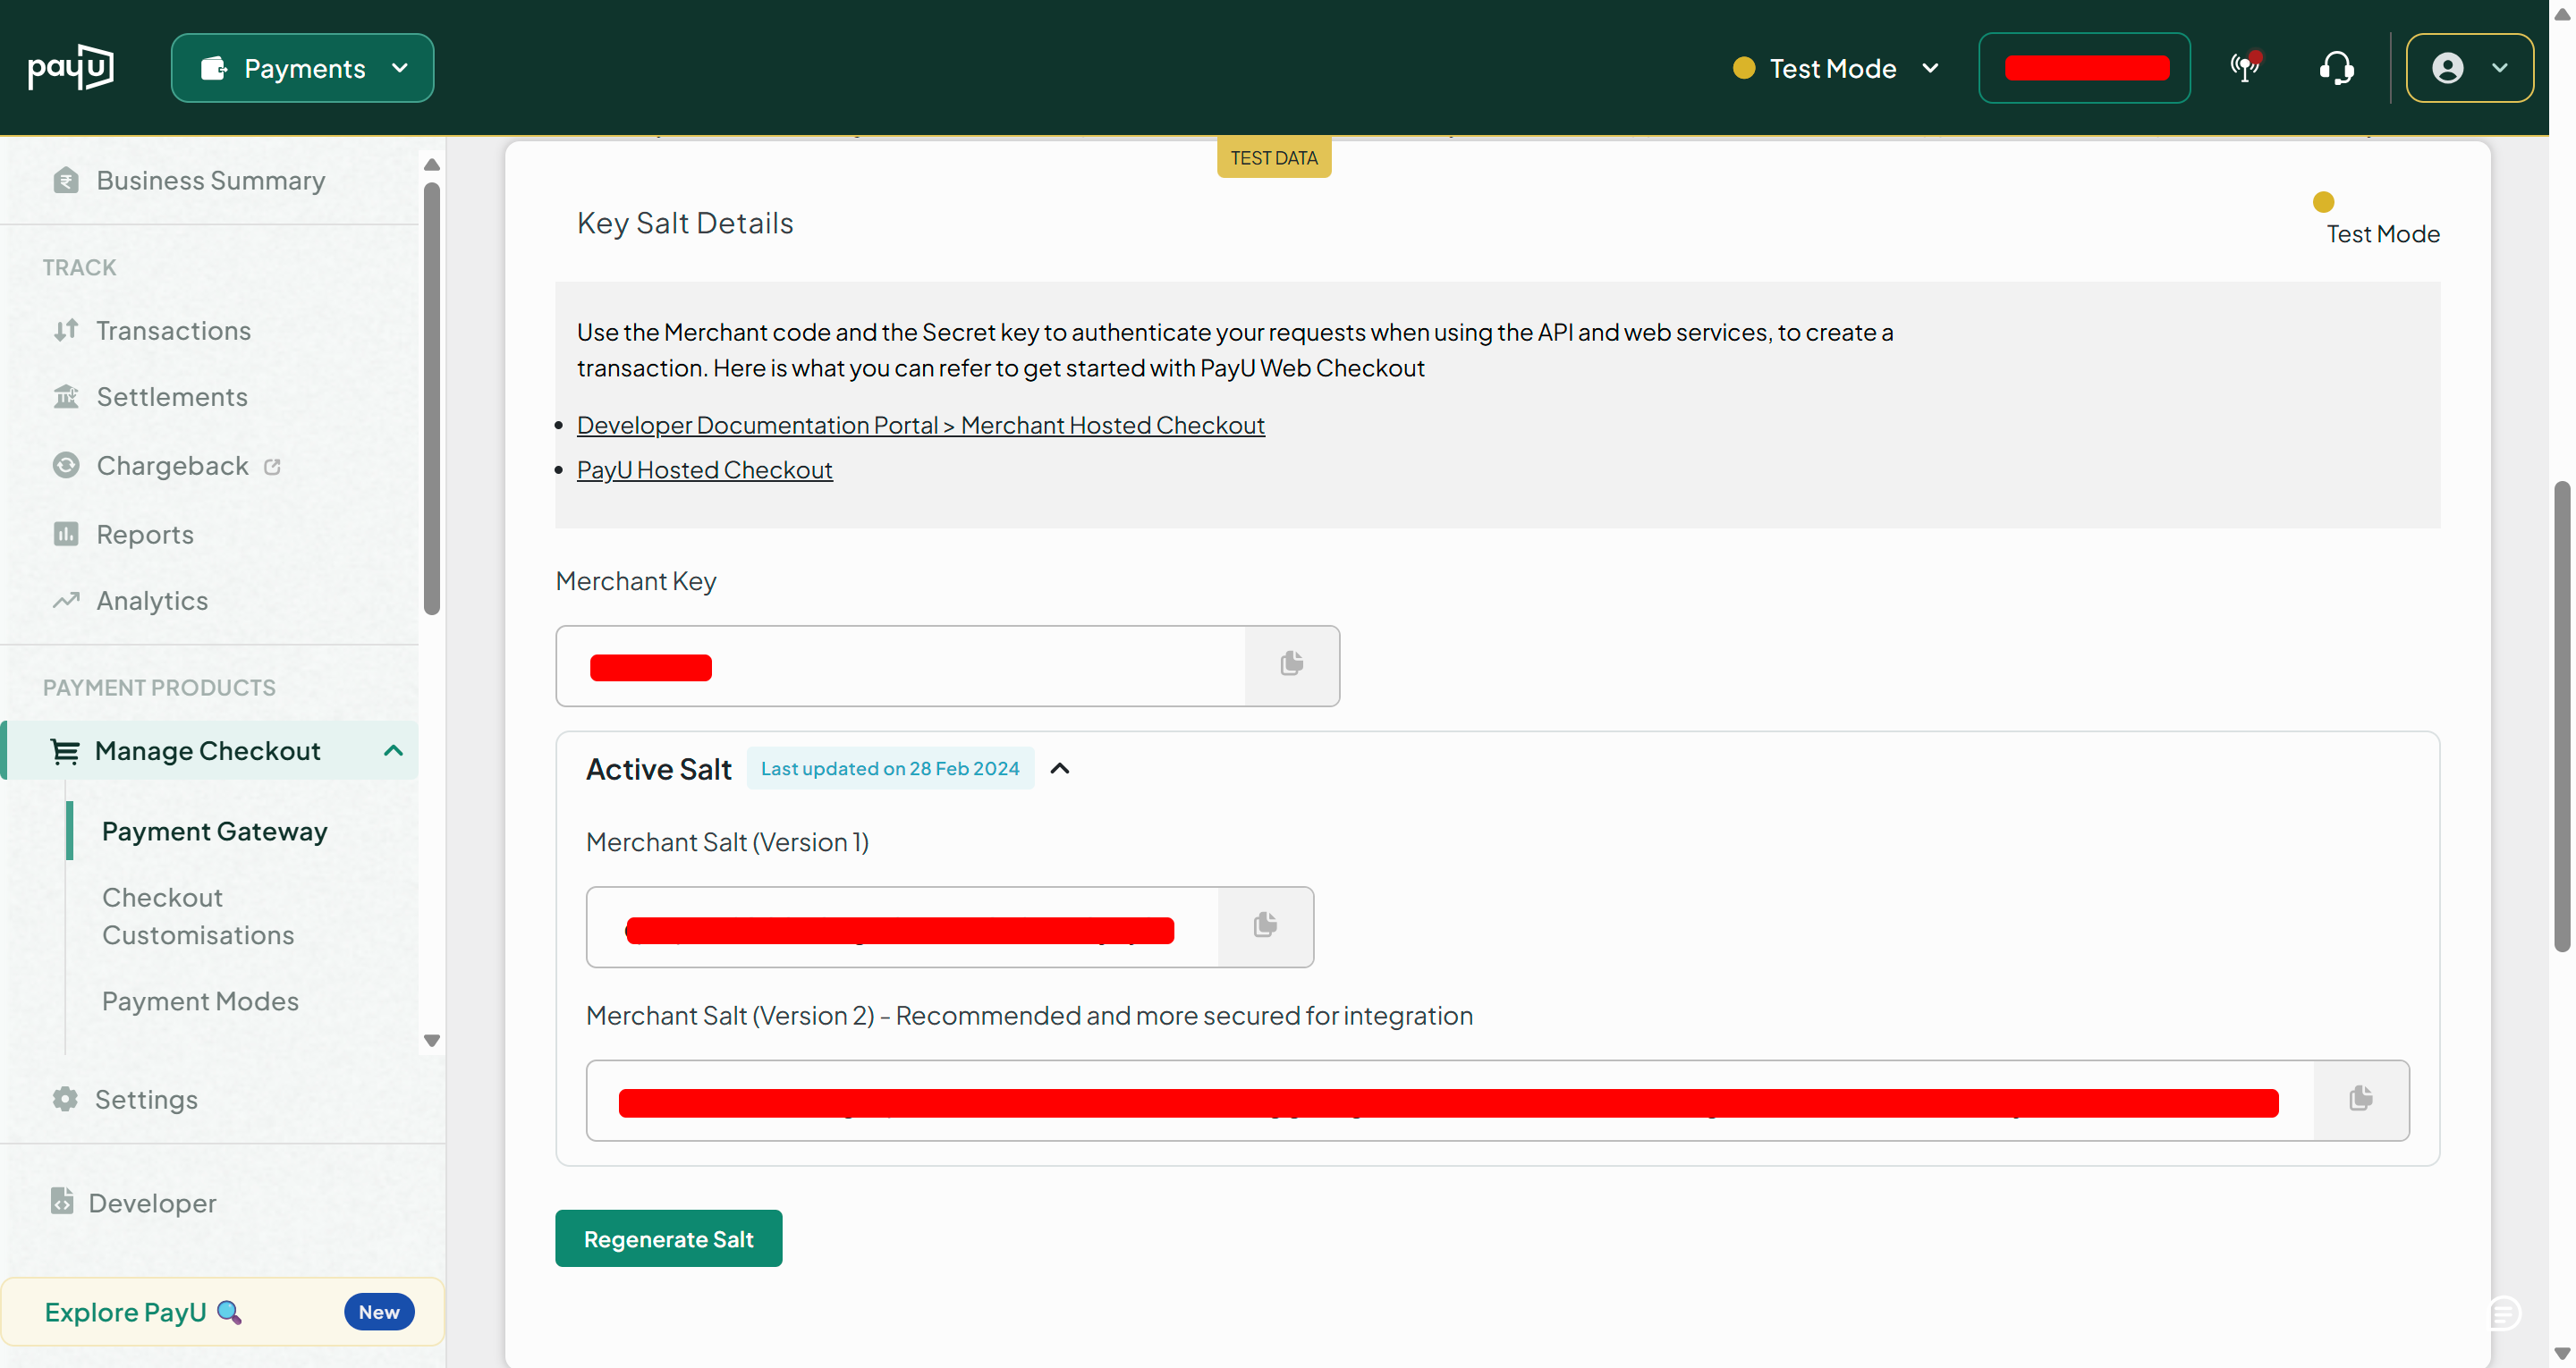2576x1368 pixels.
Task: Click the redacted merchant name button
Action: pos(2084,68)
